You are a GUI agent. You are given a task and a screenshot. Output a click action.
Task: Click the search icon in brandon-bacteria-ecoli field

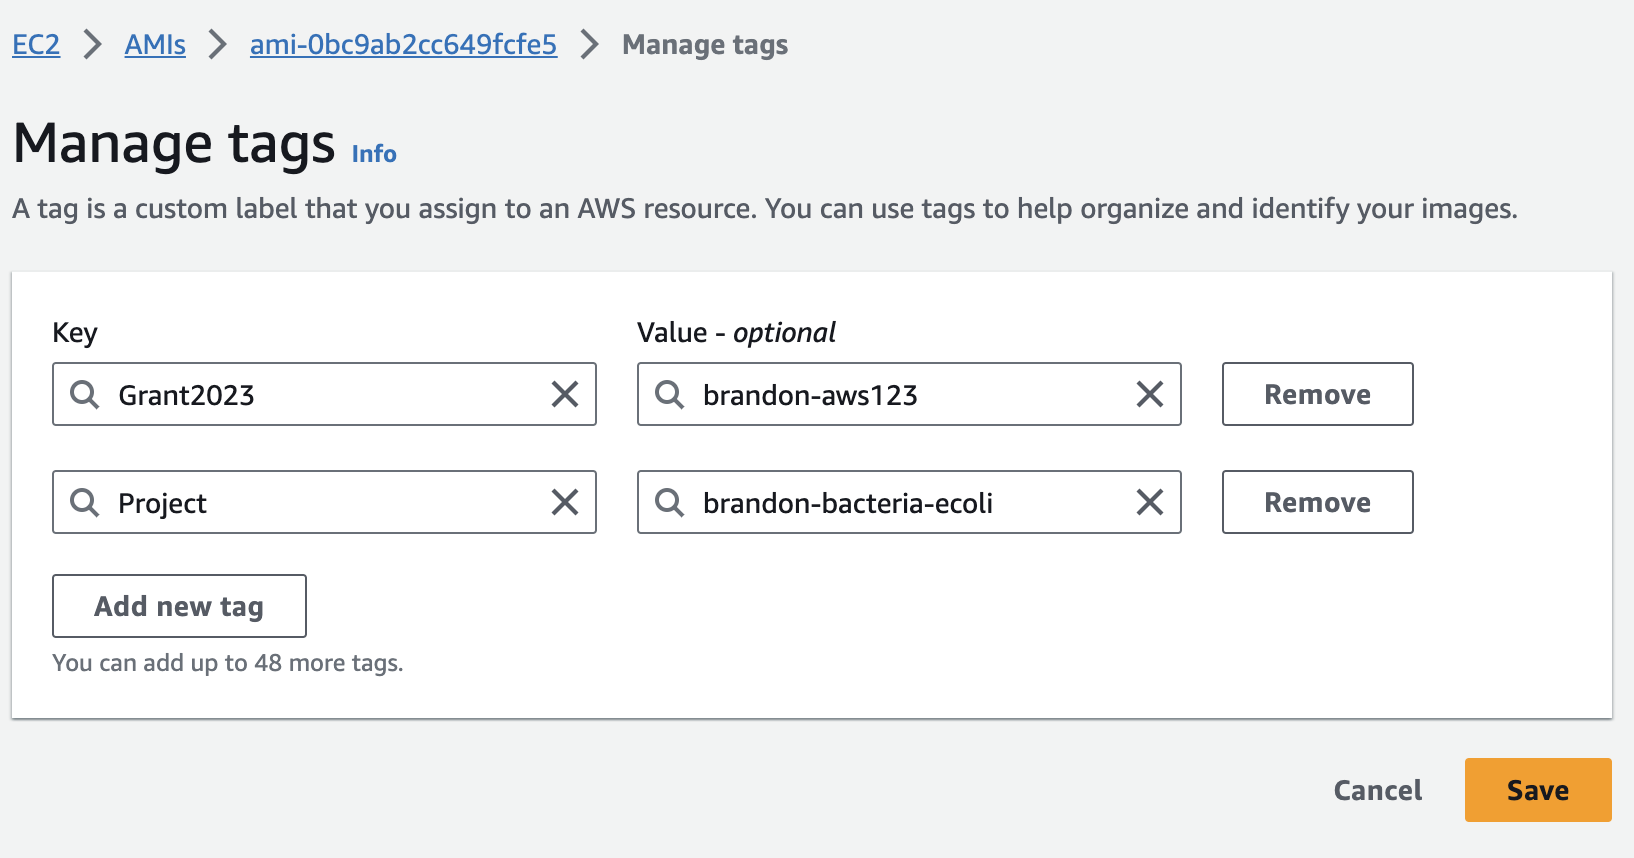(670, 503)
